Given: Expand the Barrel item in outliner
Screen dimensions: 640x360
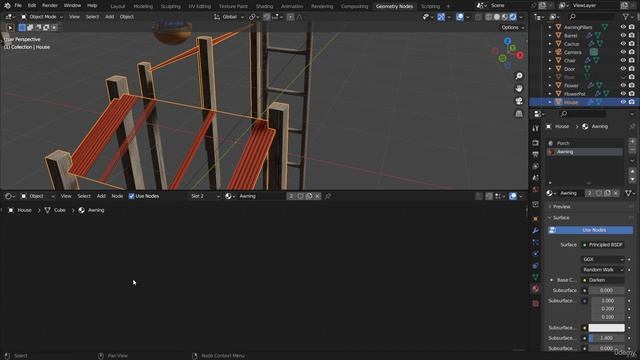Looking at the screenshot, I should pyautogui.click(x=550, y=36).
